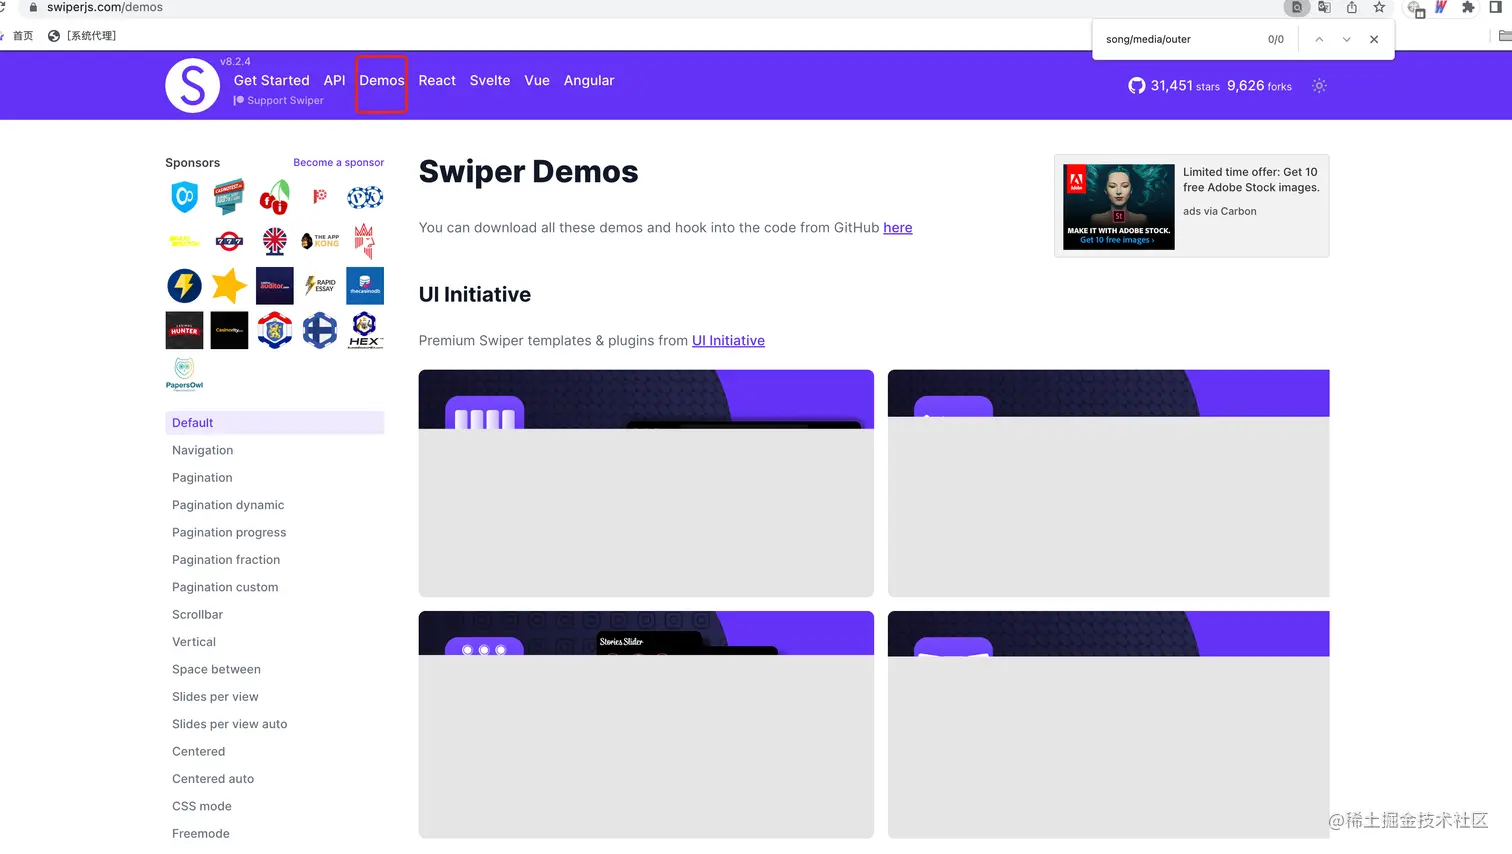Go to the Vue nav item

[537, 80]
